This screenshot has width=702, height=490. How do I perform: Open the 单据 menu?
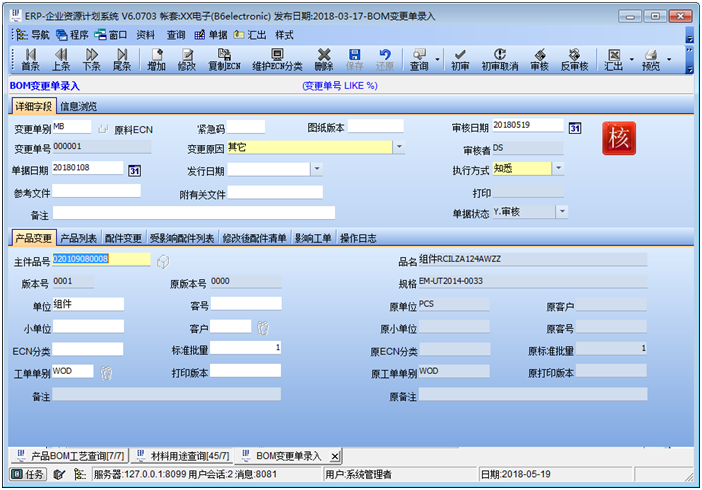tap(212, 34)
